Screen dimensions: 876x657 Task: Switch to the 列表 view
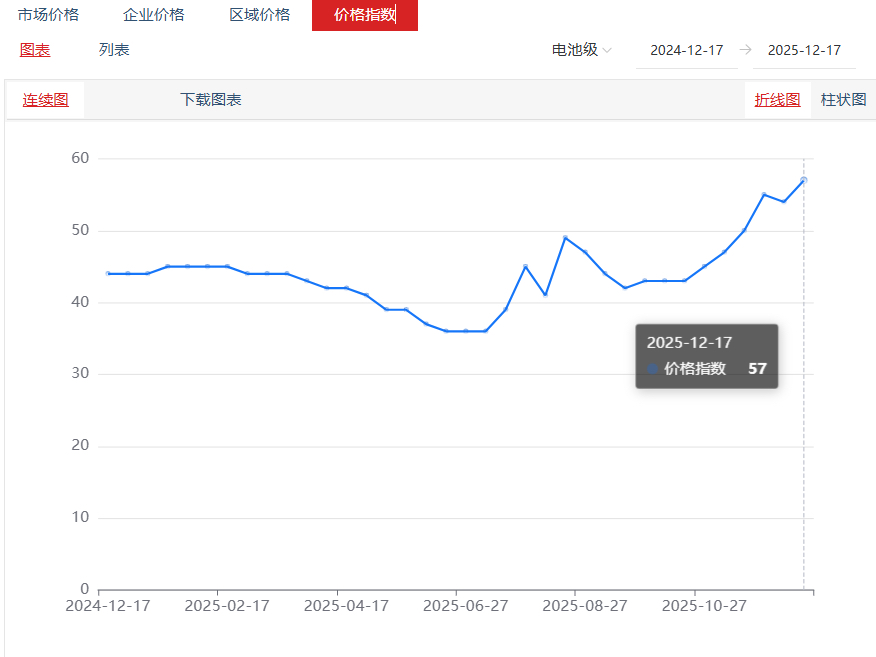pos(114,50)
